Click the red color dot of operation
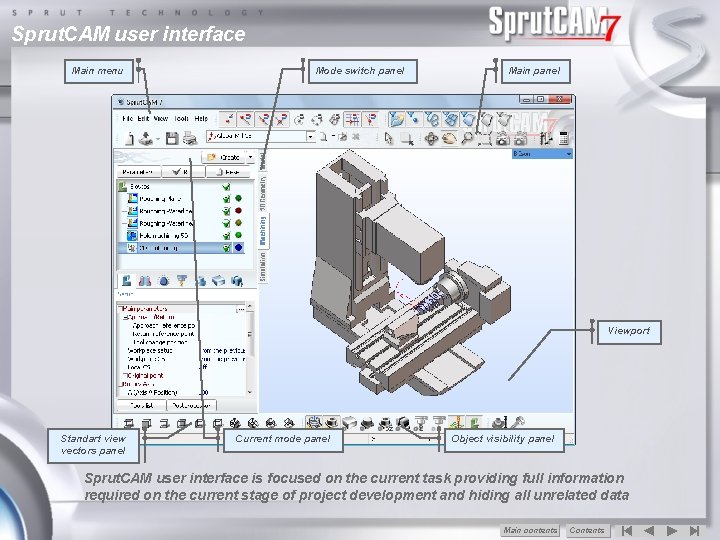 238,211
